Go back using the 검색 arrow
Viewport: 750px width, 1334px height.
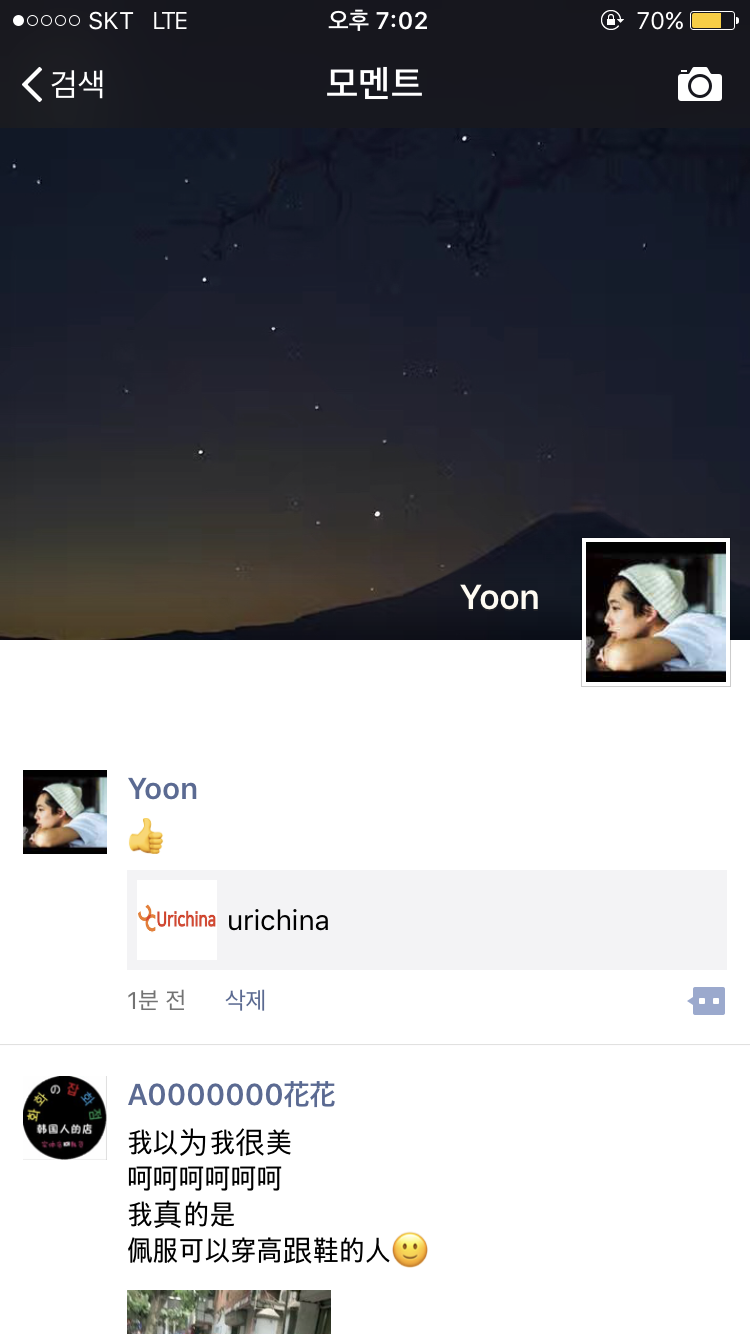(x=63, y=84)
